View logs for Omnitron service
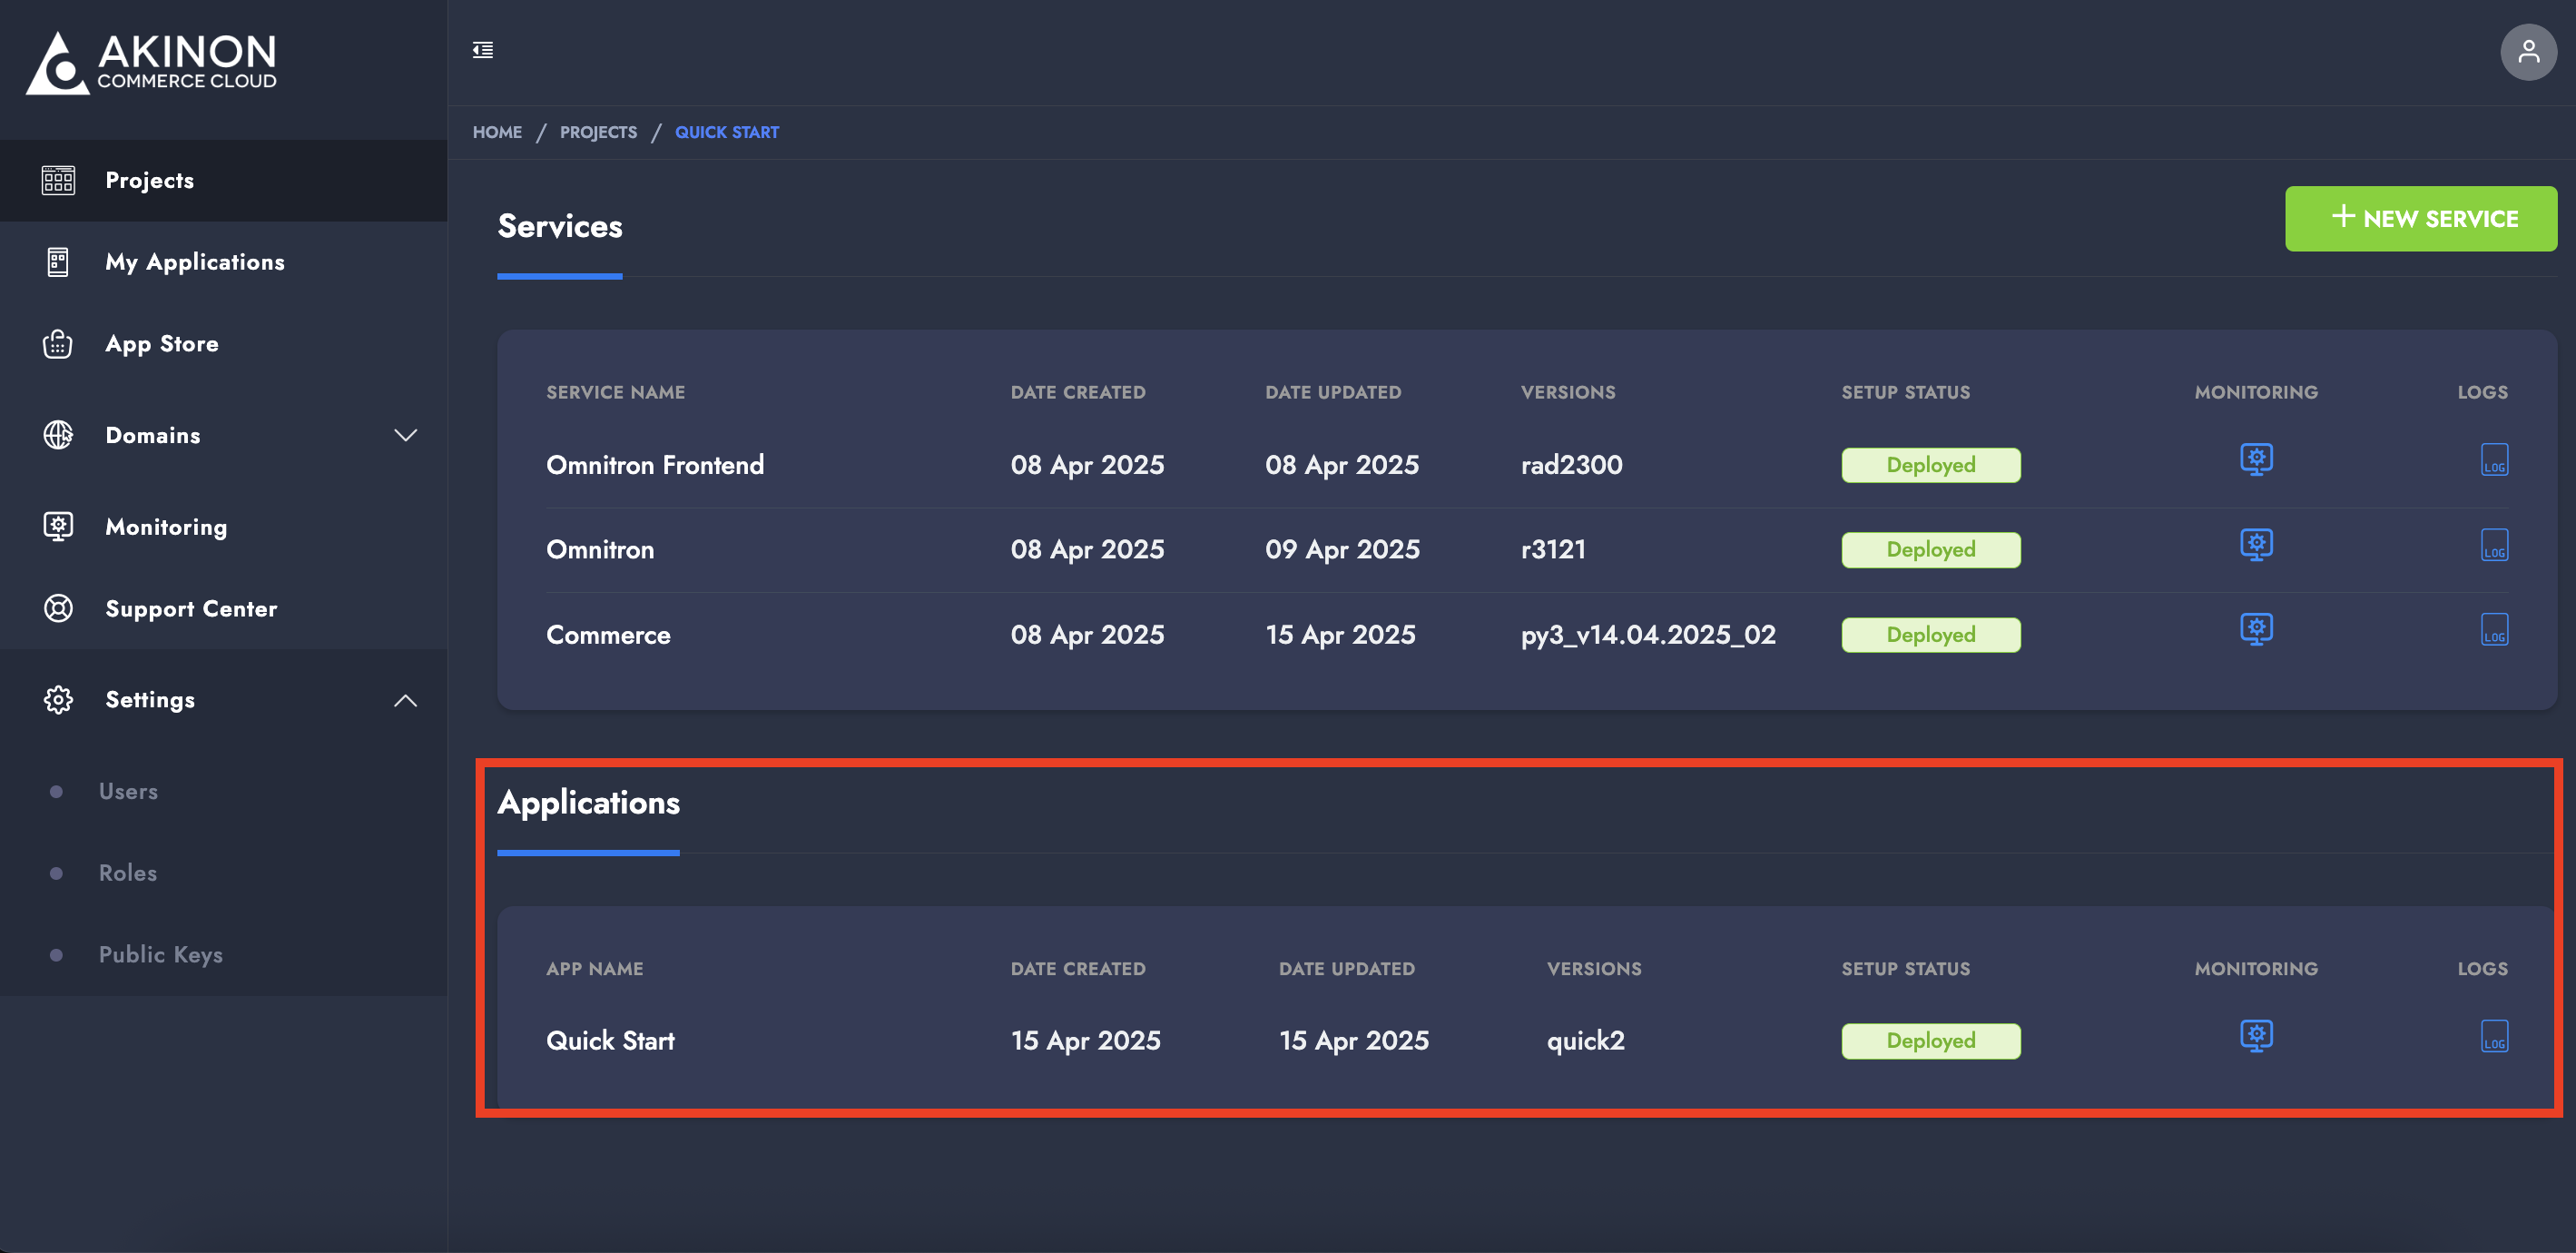2576x1253 pixels. (x=2494, y=546)
